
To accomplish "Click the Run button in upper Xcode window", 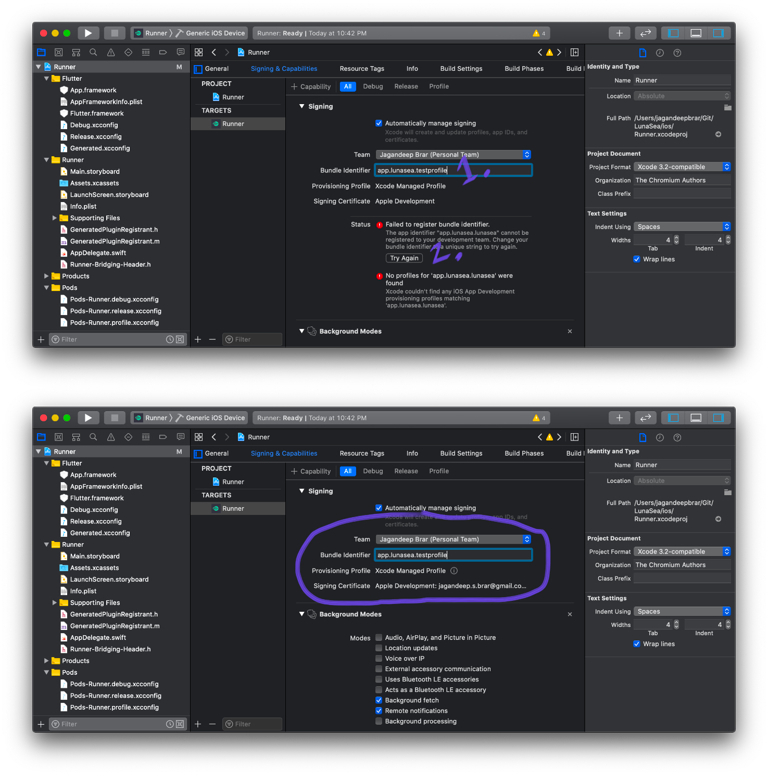I will tap(88, 33).
